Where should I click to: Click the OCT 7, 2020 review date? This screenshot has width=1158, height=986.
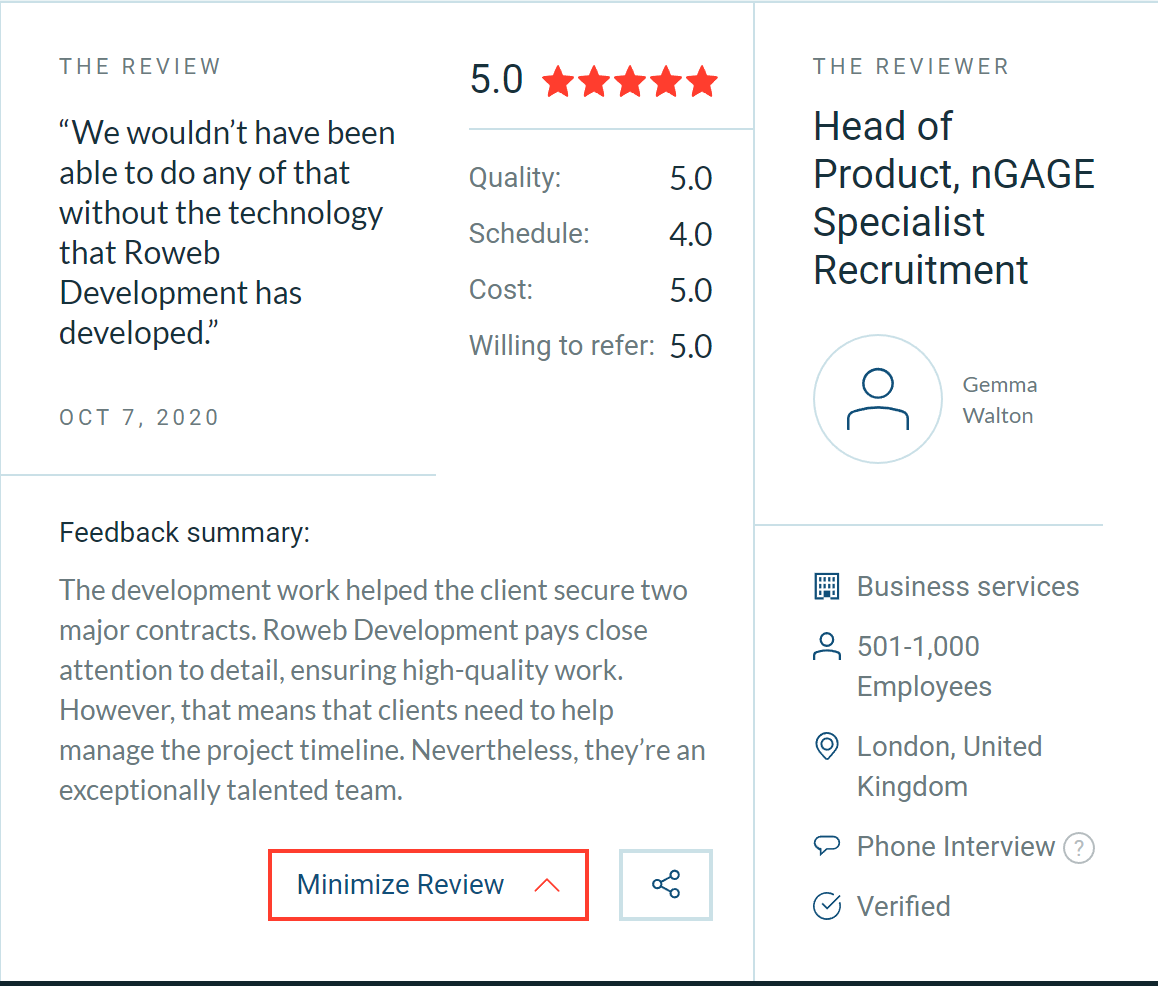point(139,417)
